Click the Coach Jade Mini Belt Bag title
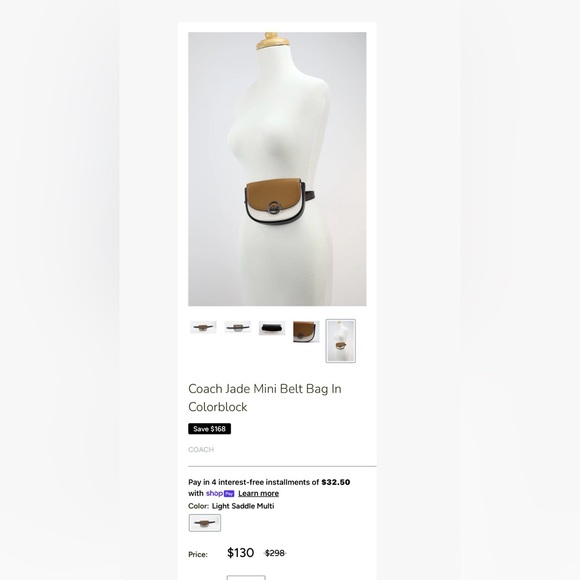 pos(265,398)
